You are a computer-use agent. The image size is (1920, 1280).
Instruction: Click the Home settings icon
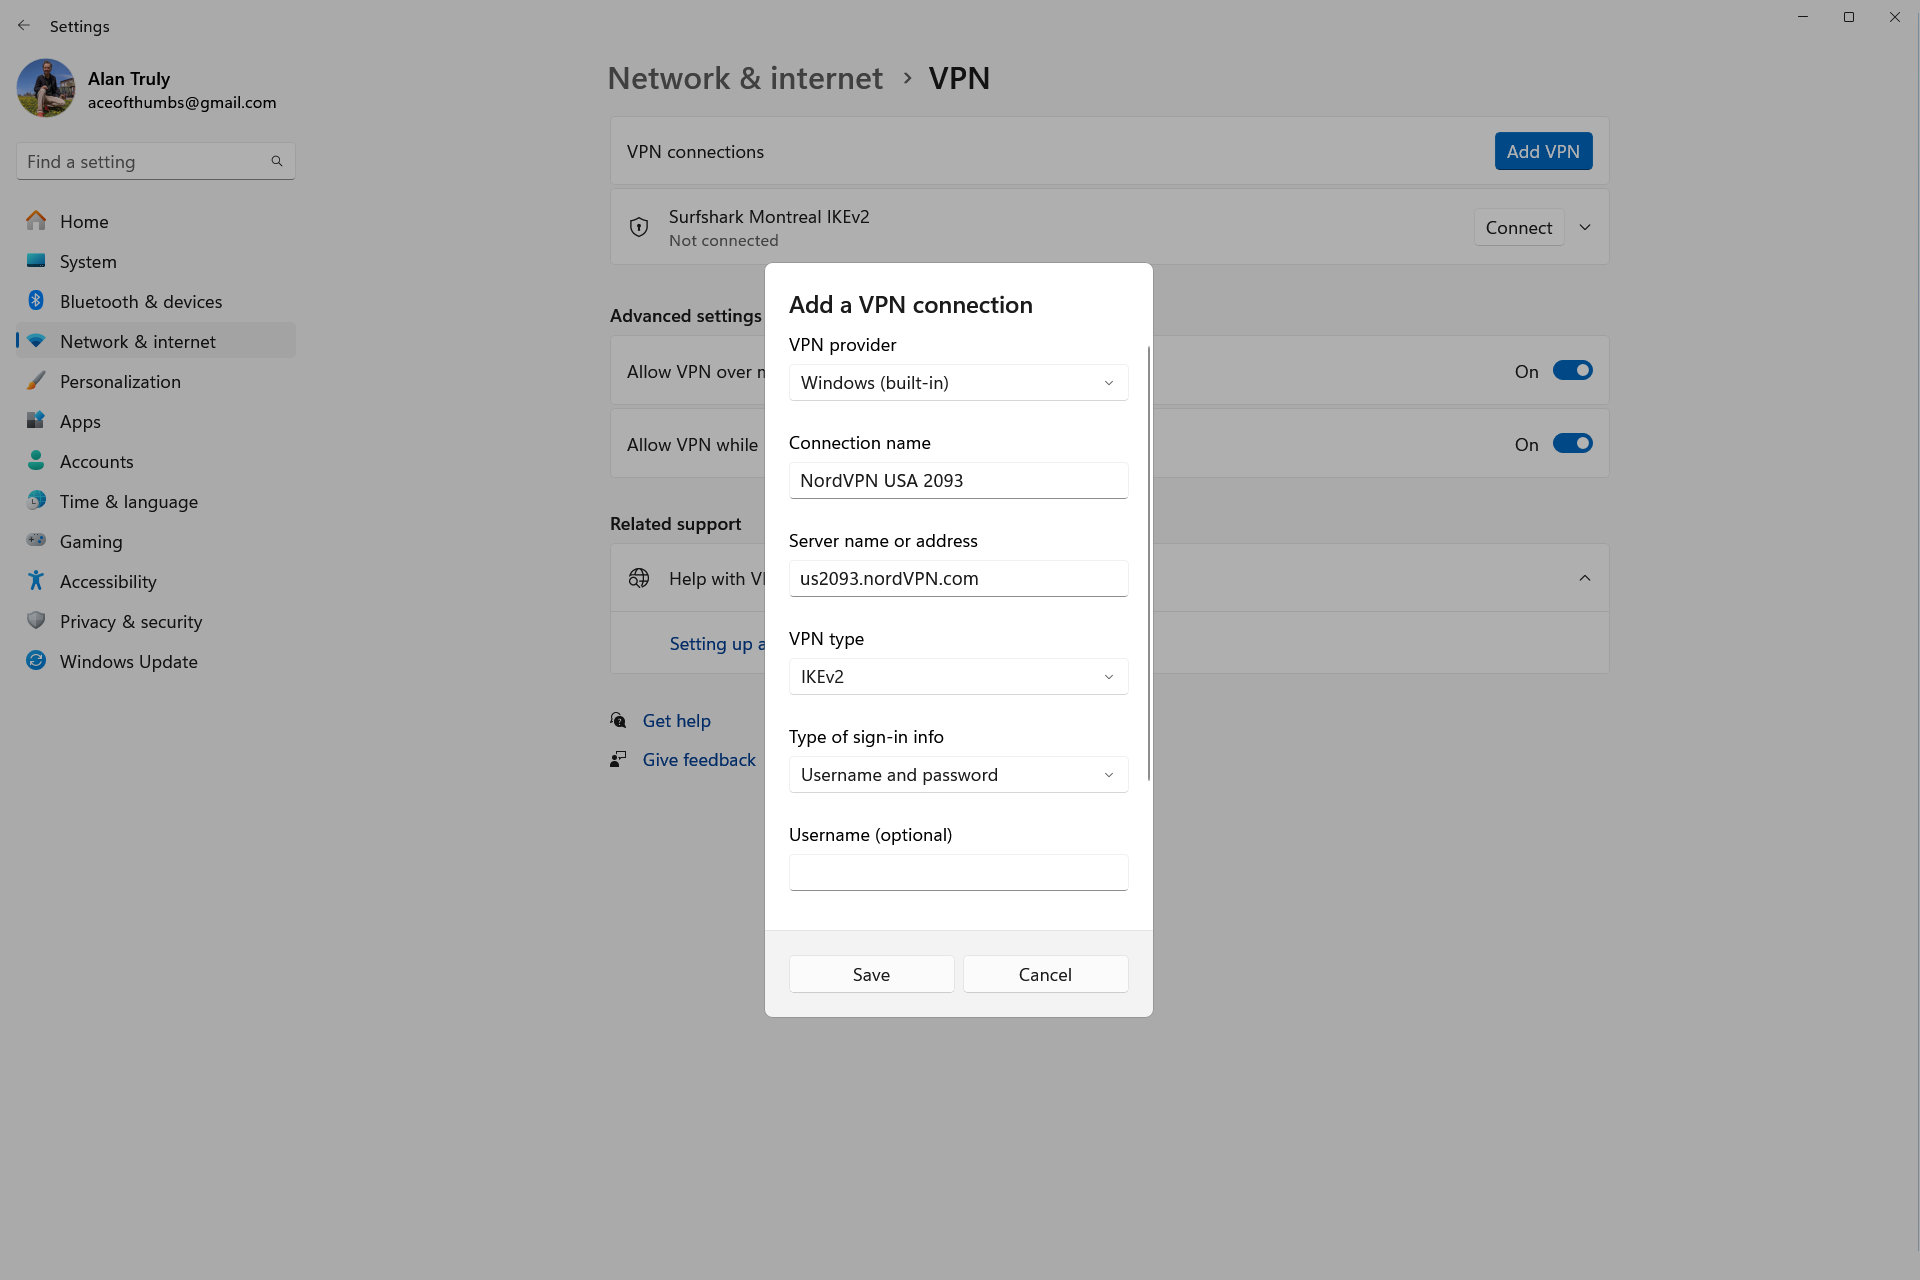point(36,220)
